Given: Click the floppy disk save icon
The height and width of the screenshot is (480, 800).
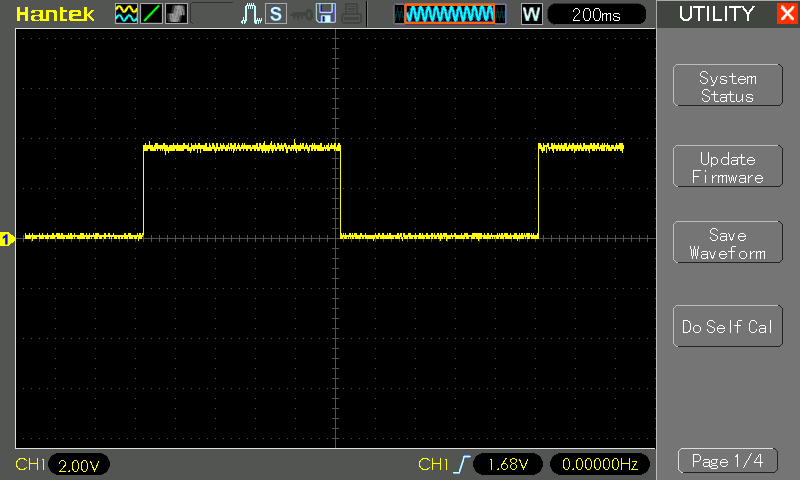Looking at the screenshot, I should point(325,14).
